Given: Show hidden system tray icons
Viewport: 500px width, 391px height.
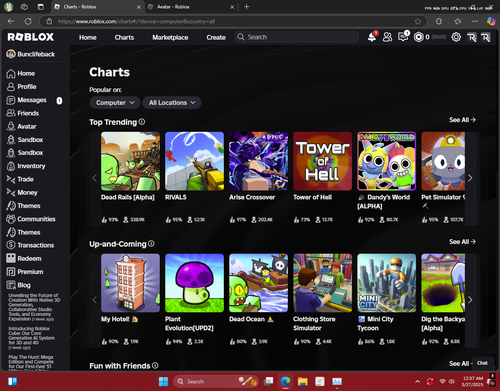Looking at the screenshot, I should (417, 381).
